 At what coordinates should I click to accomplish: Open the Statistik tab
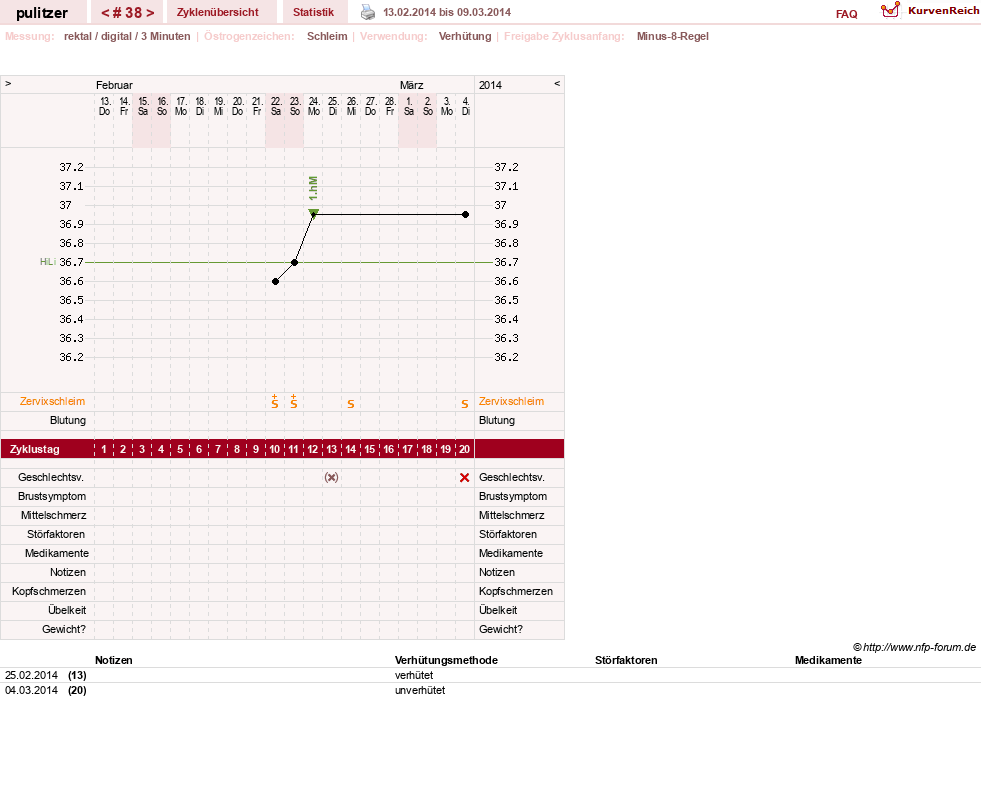(x=313, y=12)
